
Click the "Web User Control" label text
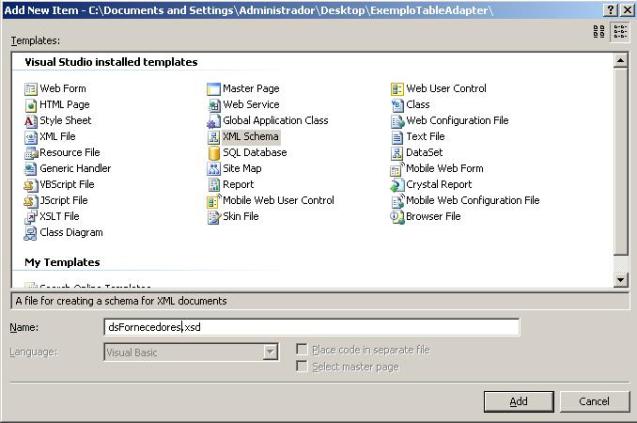coord(446,88)
